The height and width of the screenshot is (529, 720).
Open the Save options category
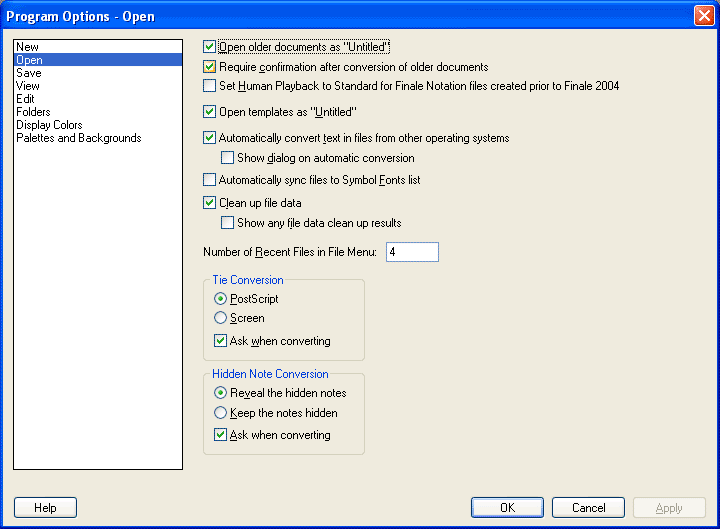pos(28,73)
